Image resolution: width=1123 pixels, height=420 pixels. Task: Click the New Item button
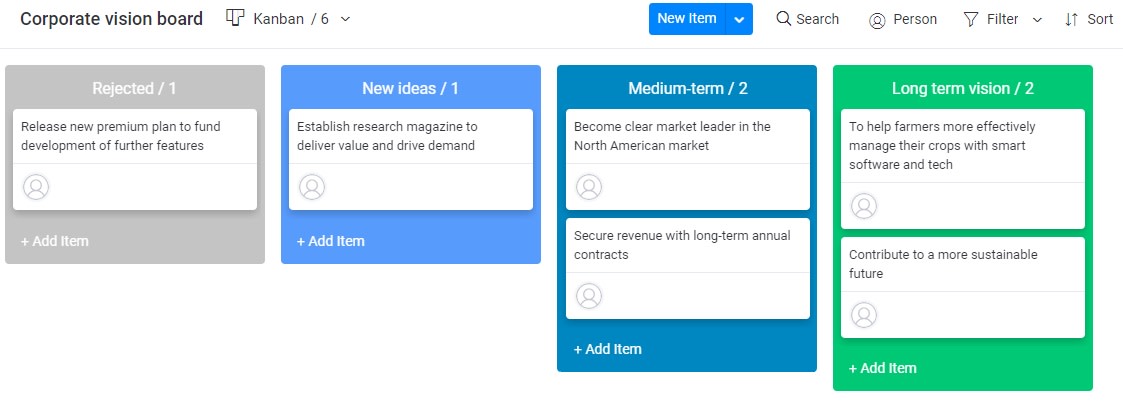click(x=687, y=19)
